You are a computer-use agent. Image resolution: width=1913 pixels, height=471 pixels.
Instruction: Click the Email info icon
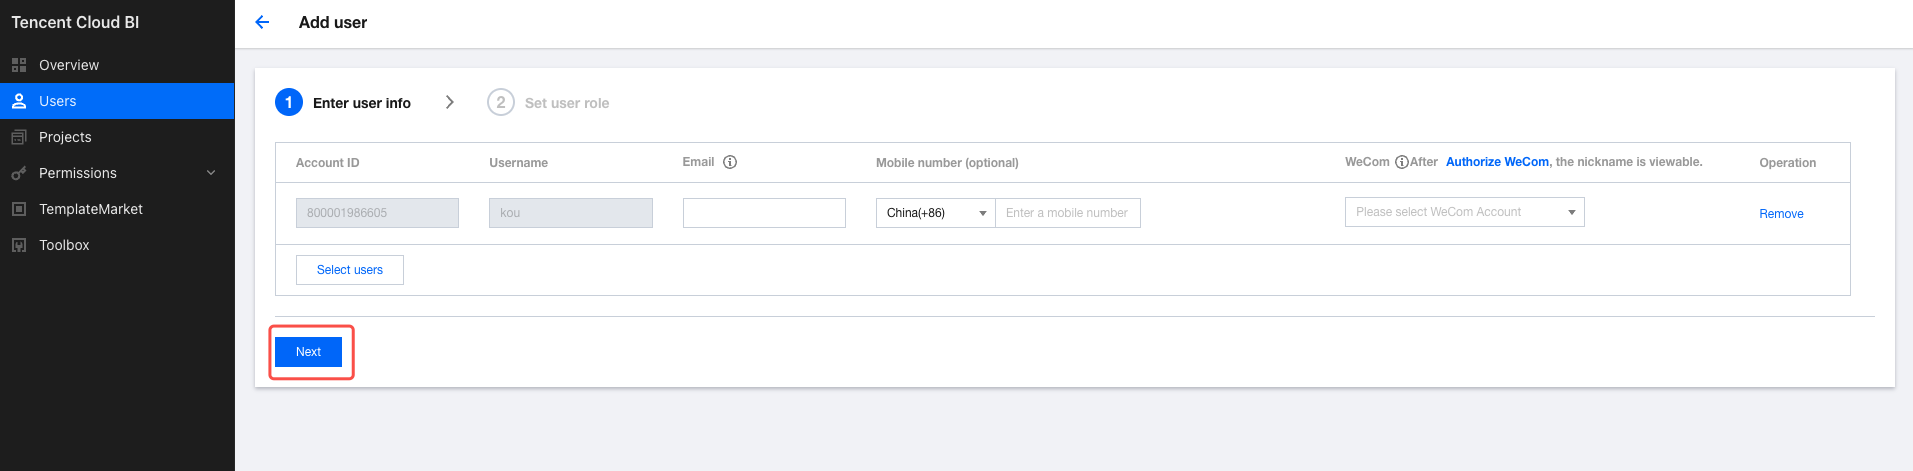pos(730,162)
